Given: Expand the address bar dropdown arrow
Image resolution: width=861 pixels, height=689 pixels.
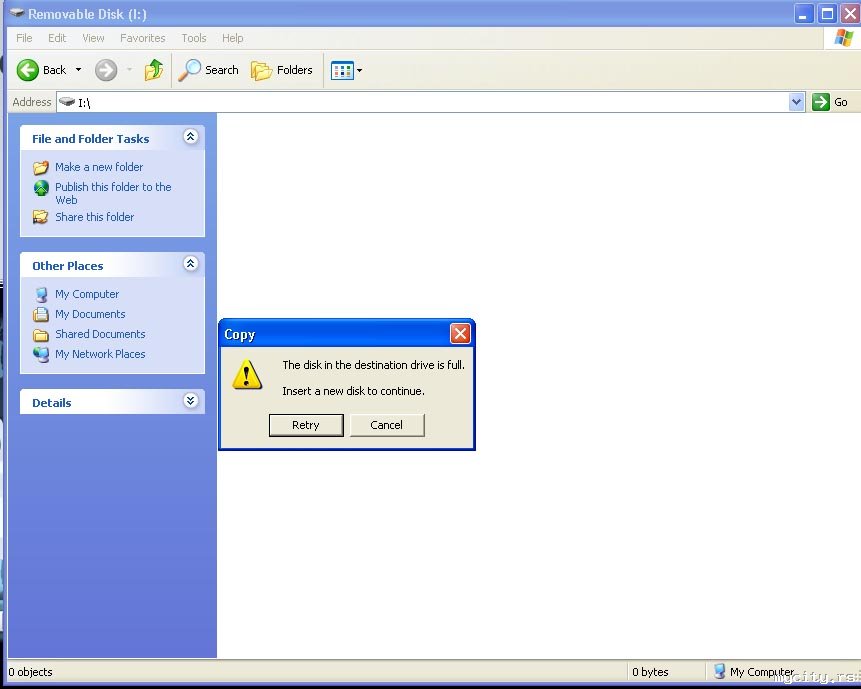Looking at the screenshot, I should pyautogui.click(x=796, y=102).
